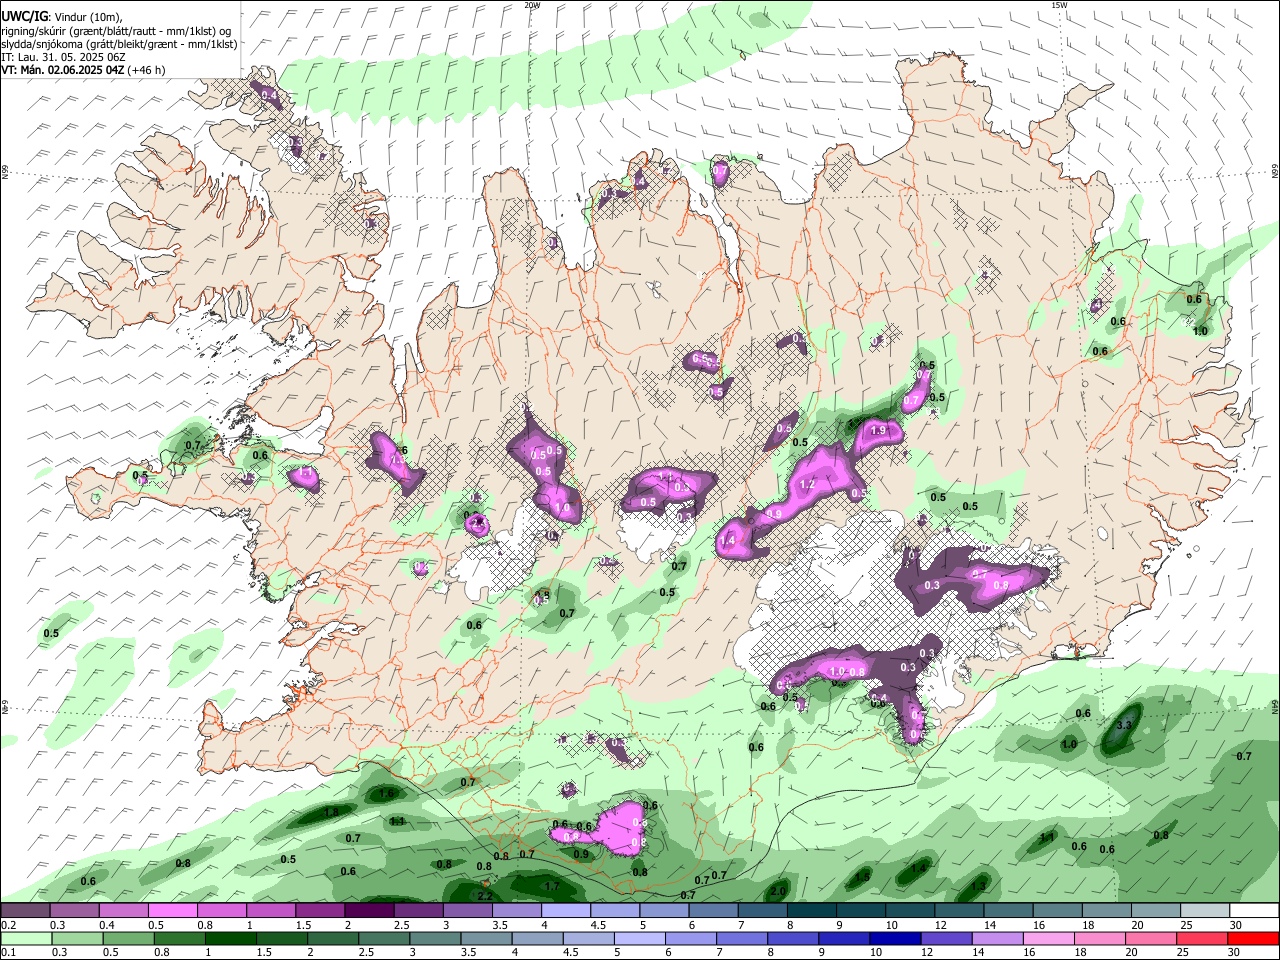Pick the dark purple snow swatch labeled 2
Viewport: 1280px width, 960px height.
369,911
